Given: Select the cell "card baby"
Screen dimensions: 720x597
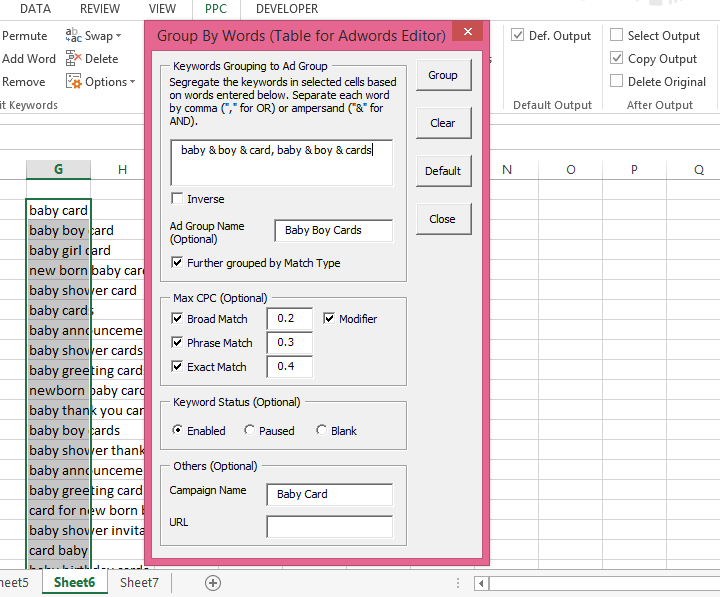Looking at the screenshot, I should pos(58,550).
